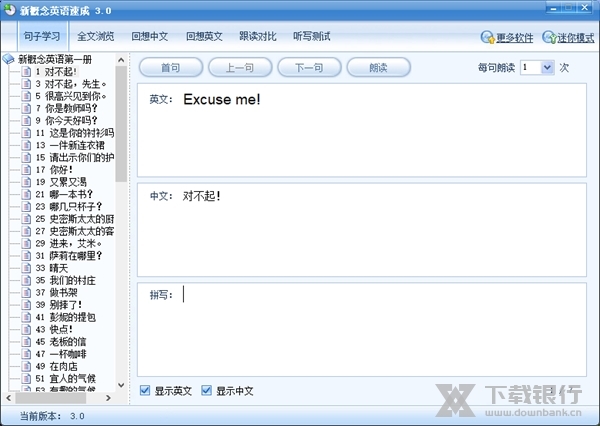Toggle the 显示中文 checkbox

click(206, 390)
